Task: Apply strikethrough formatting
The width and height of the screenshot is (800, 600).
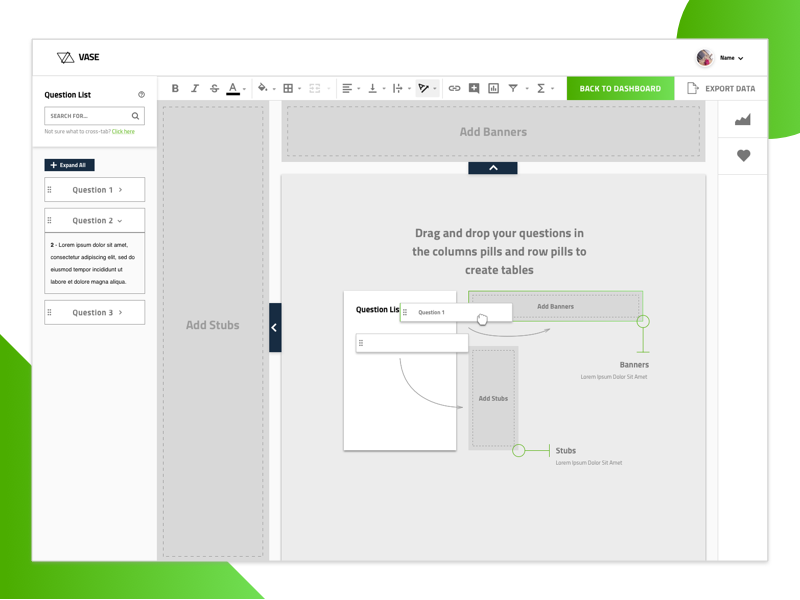Action: point(214,88)
